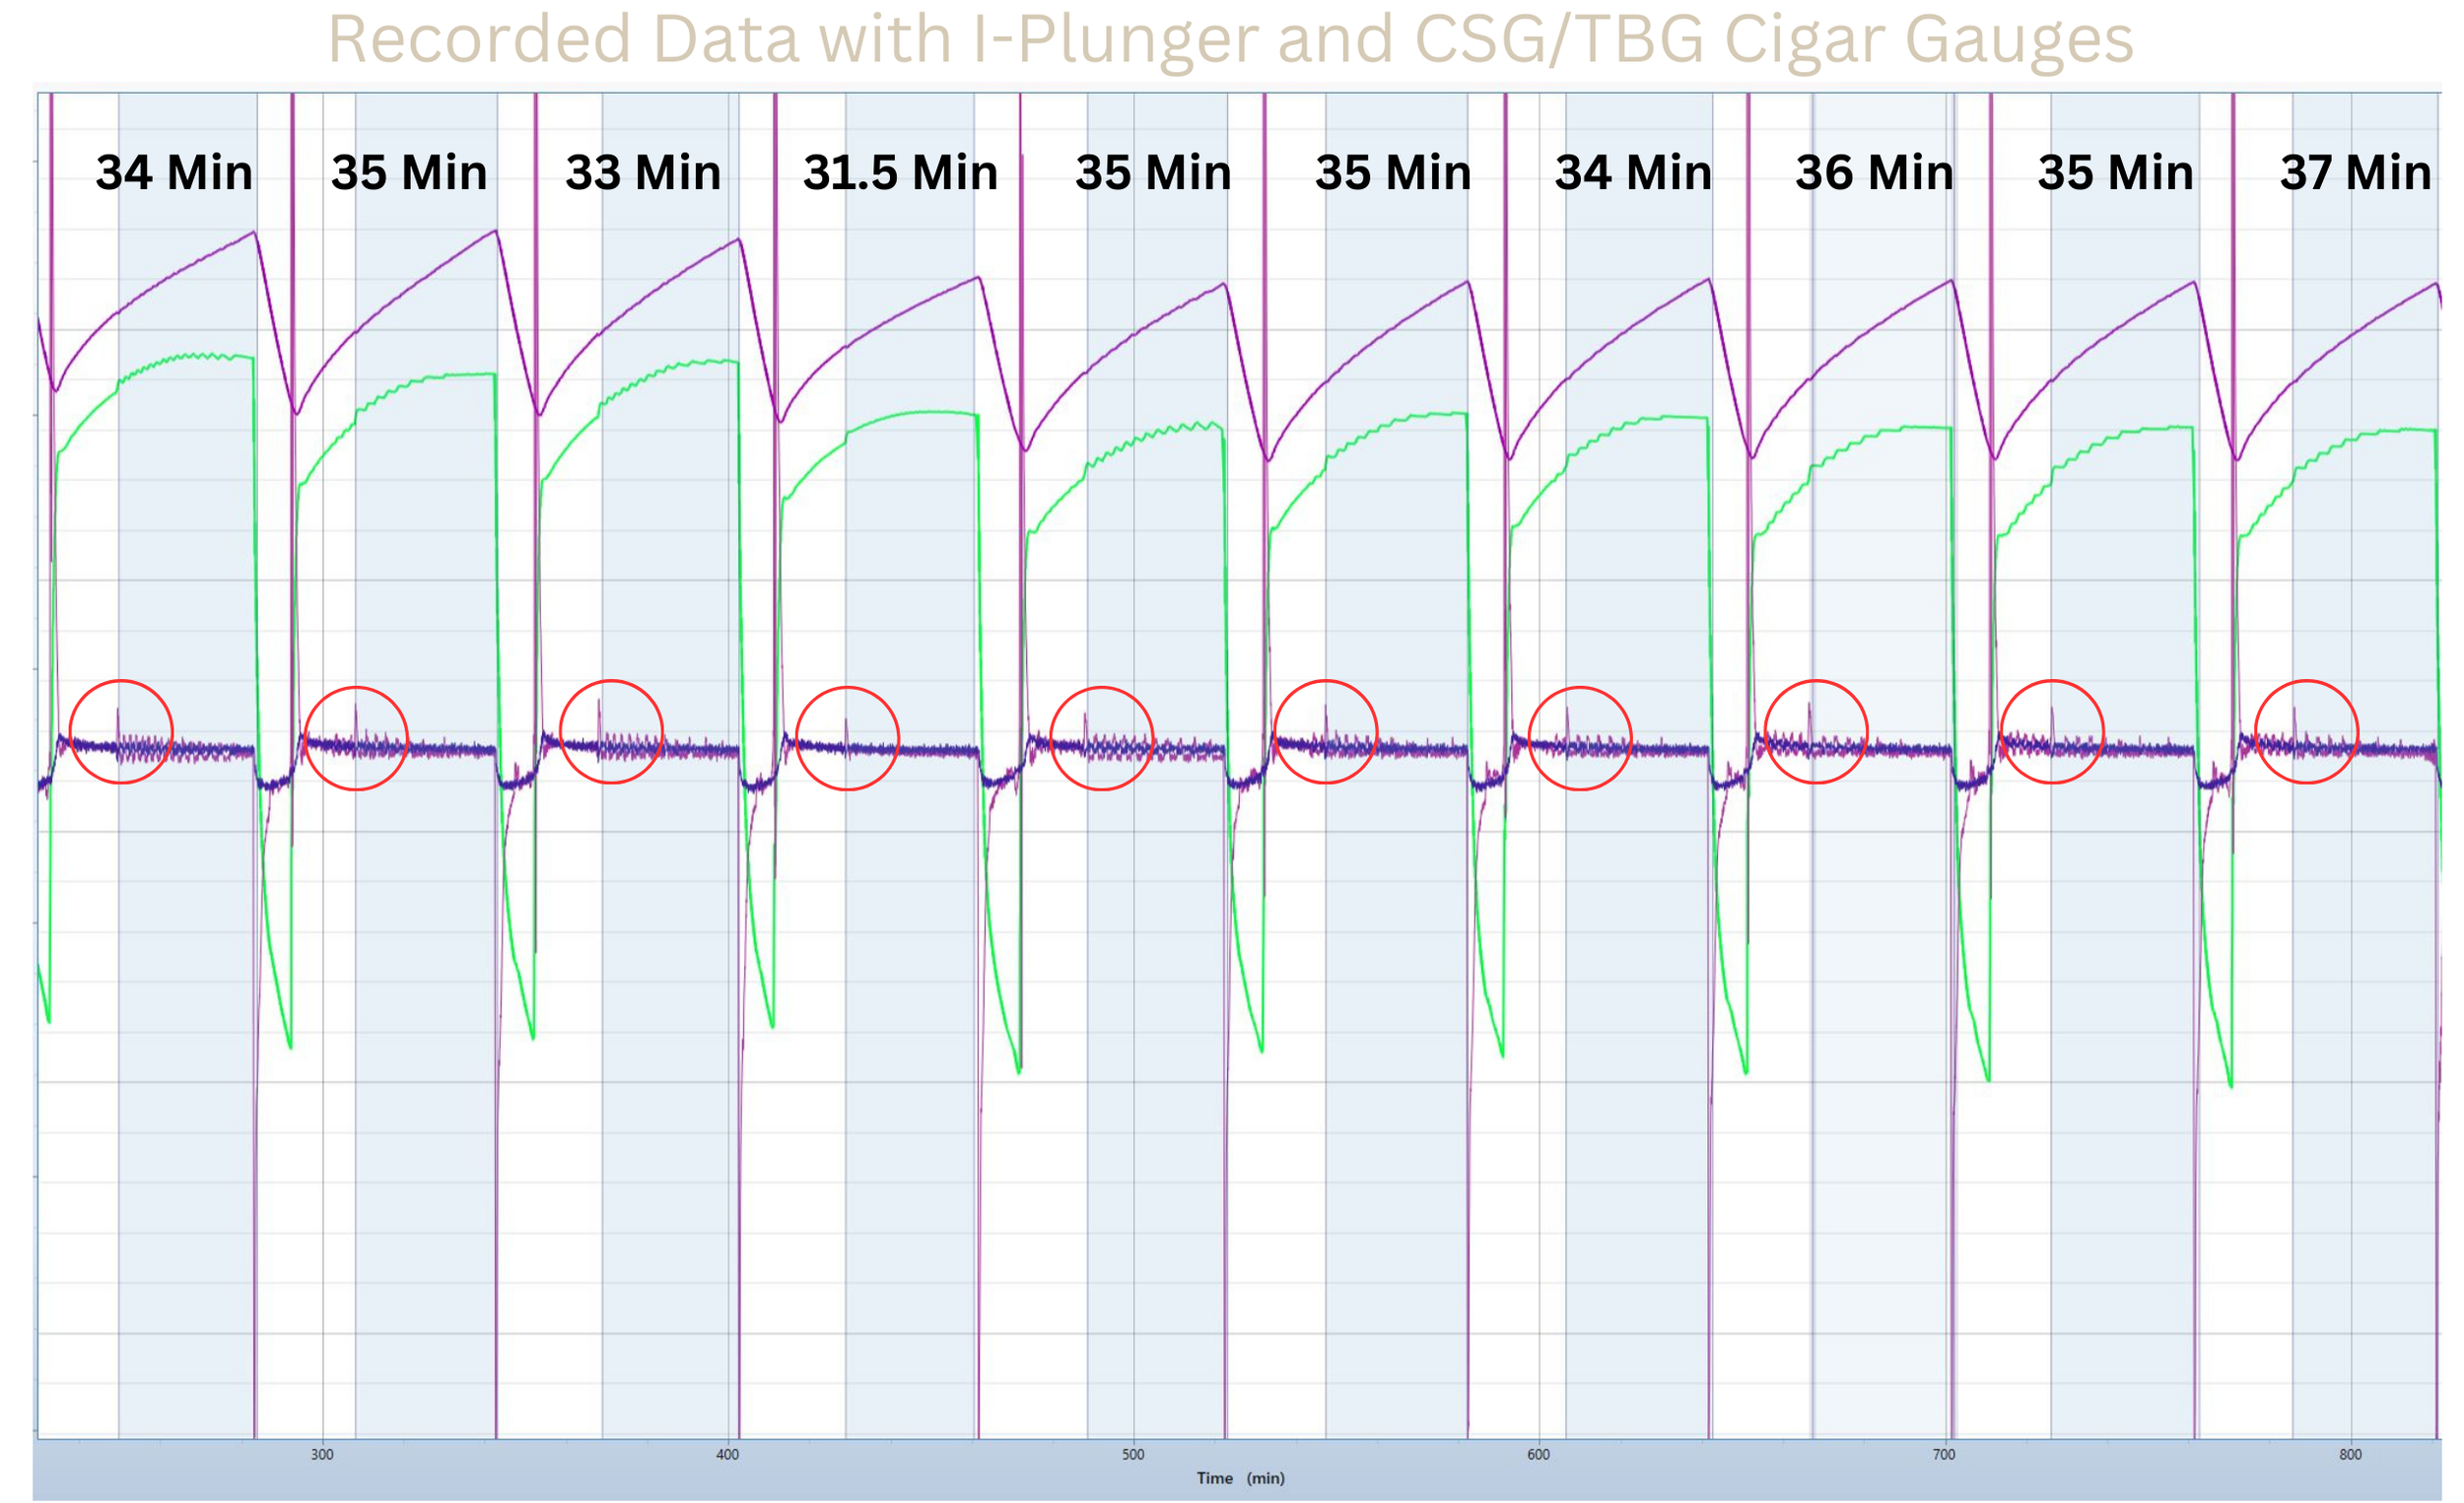Select the 36 Min cycle label
Image resolution: width=2464 pixels, height=1503 pixels.
pyautogui.click(x=1874, y=173)
